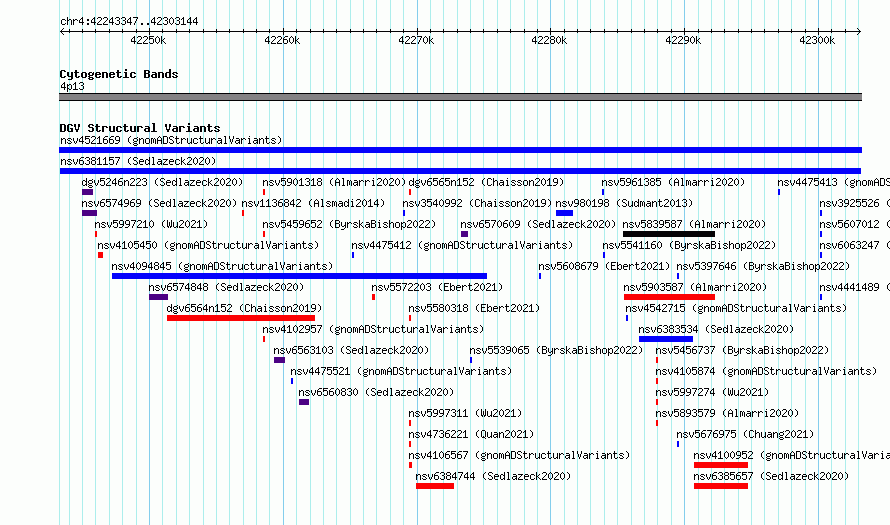Open nsv6563103 (Sedlazeck2020) label
The width and height of the screenshot is (890, 525).
click(351, 350)
